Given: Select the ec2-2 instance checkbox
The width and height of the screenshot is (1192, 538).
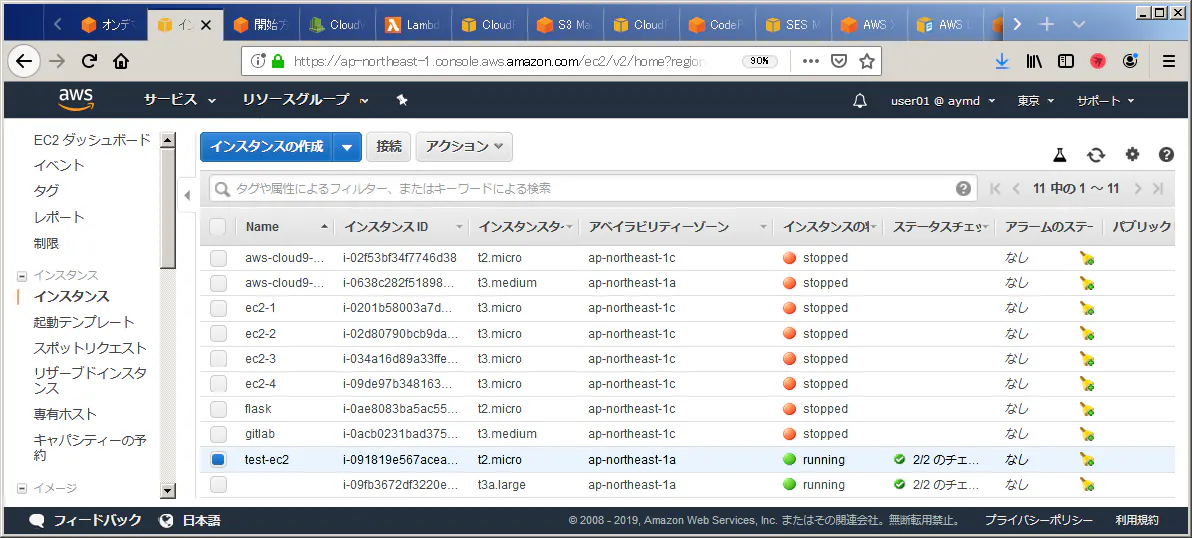Looking at the screenshot, I should [x=219, y=334].
